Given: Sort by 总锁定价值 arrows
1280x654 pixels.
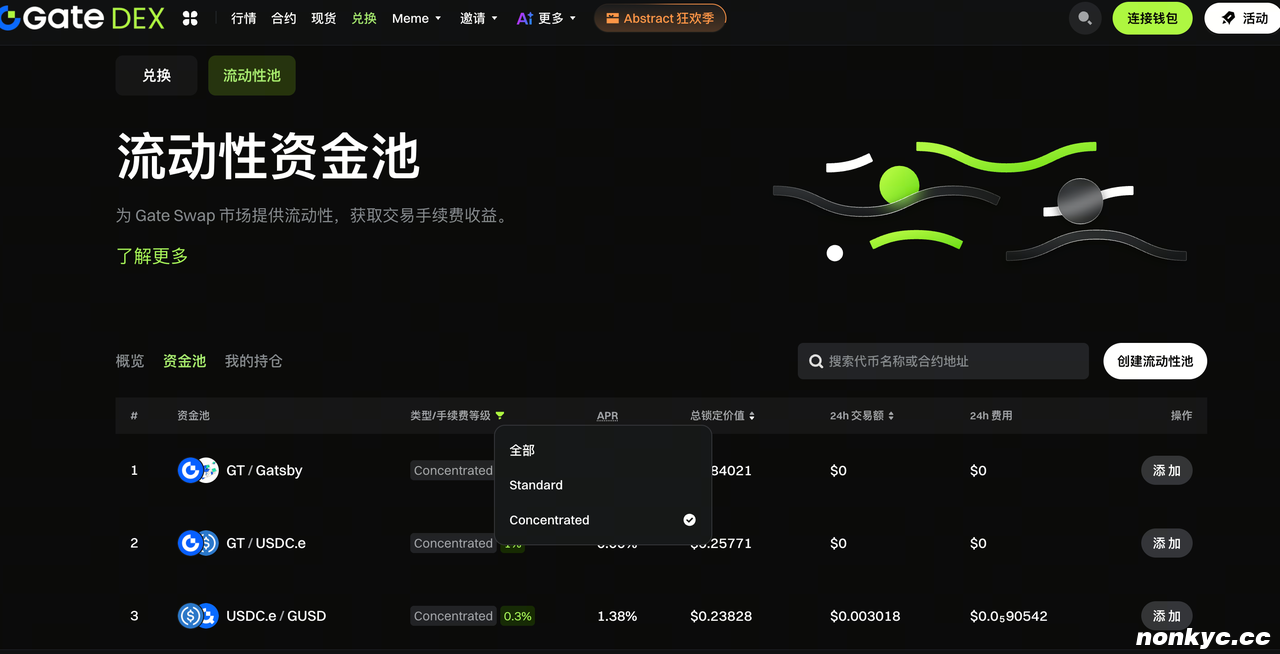Looking at the screenshot, I should tap(752, 416).
